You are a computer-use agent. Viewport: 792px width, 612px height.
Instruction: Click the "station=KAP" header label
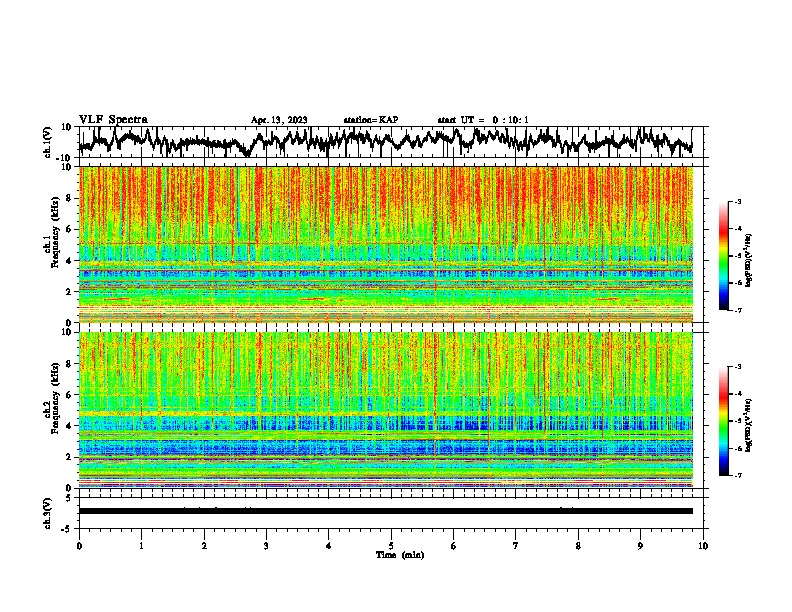point(371,120)
